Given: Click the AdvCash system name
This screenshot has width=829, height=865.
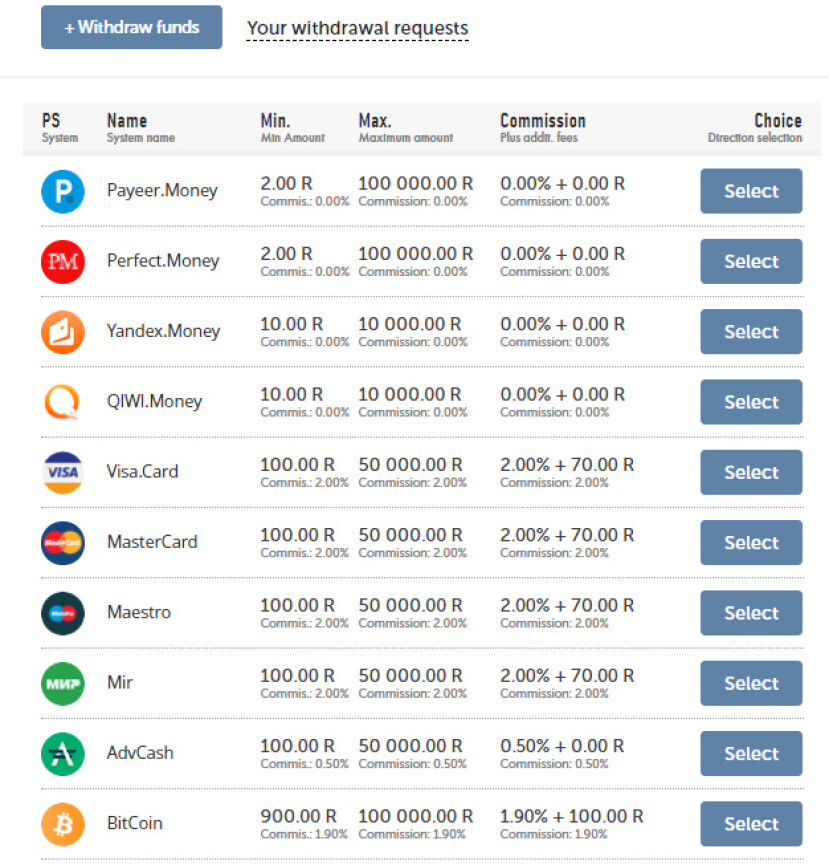Looking at the screenshot, I should (140, 753).
